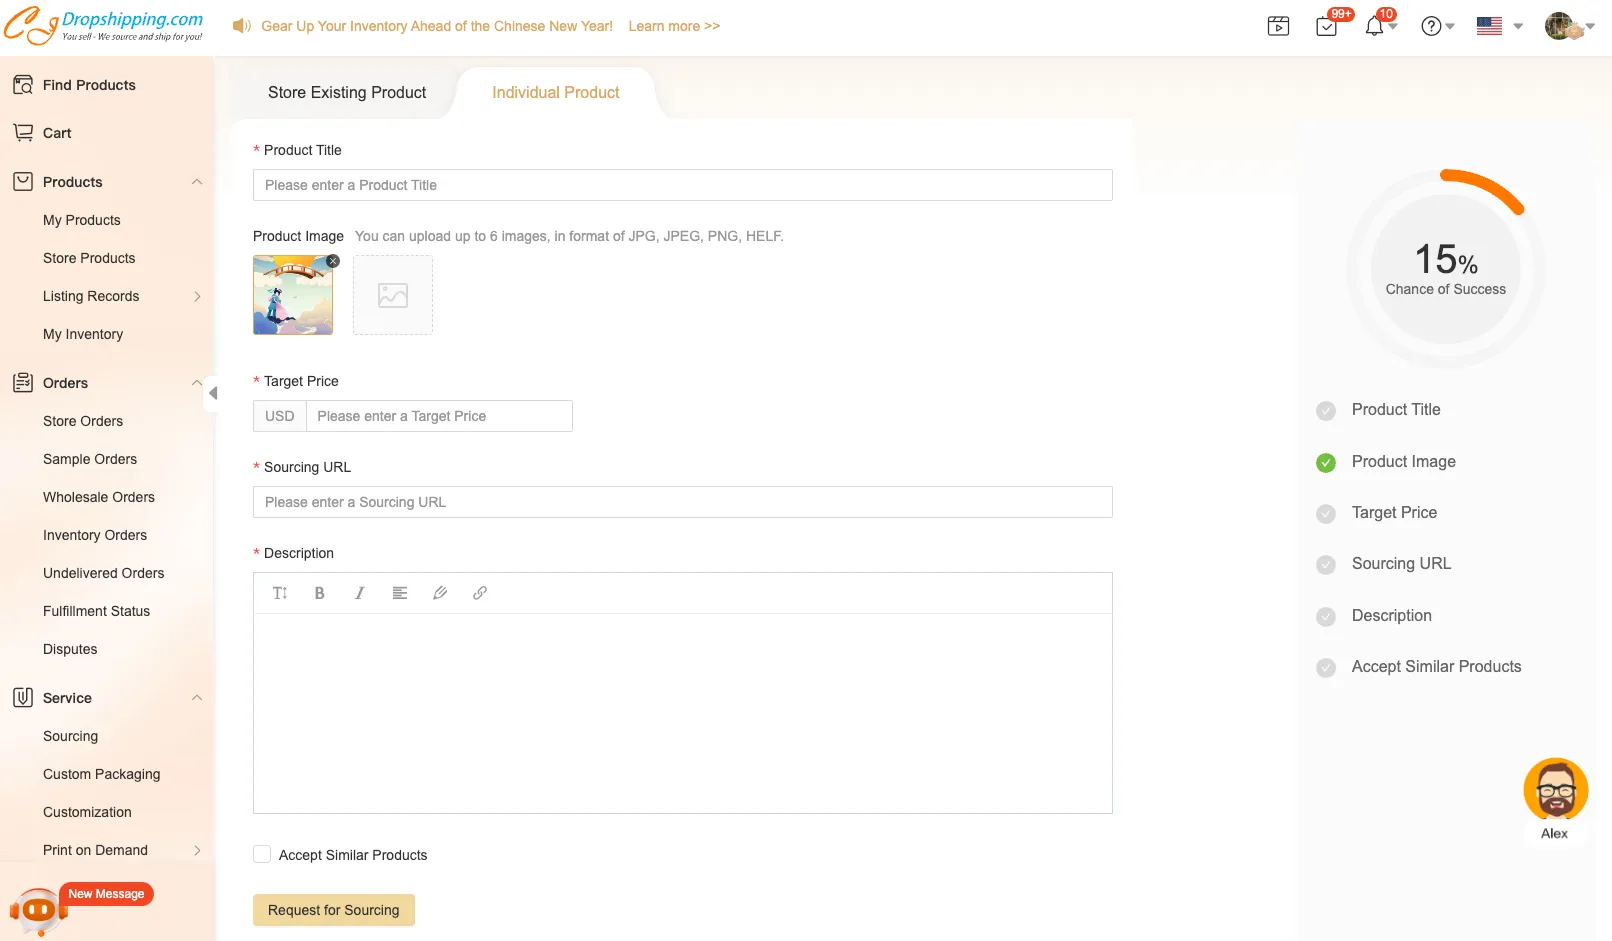Image resolution: width=1612 pixels, height=941 pixels.
Task: Expand the Listing Records submenu
Action: 197,296
